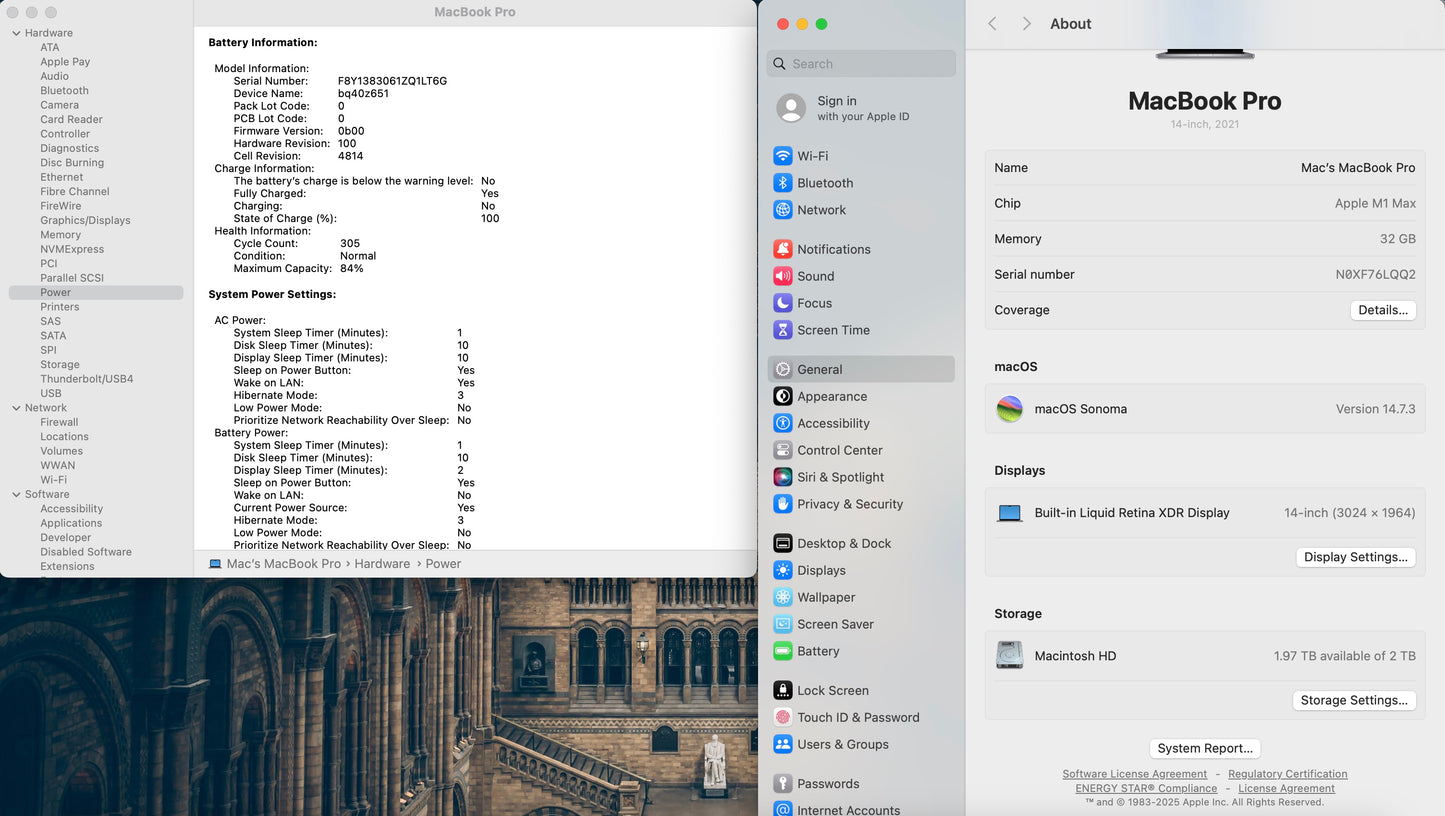The width and height of the screenshot is (1445, 816).
Task: Open Display Settings... button
Action: pyautogui.click(x=1355, y=557)
